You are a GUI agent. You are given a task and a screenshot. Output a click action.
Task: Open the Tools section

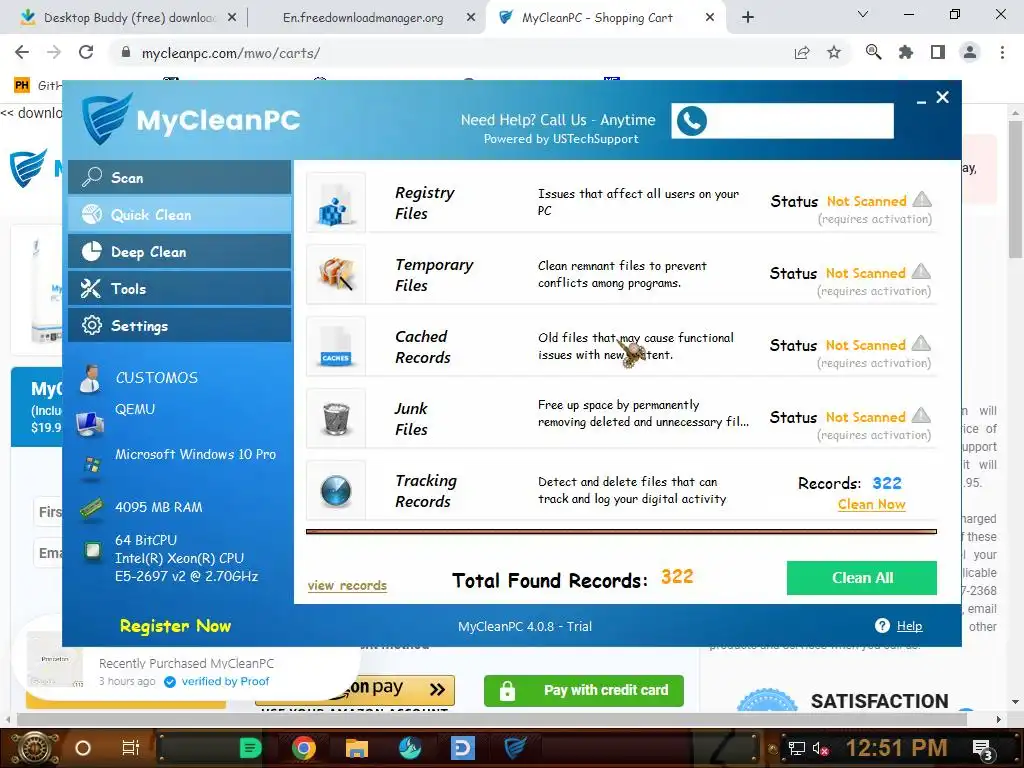[179, 289]
